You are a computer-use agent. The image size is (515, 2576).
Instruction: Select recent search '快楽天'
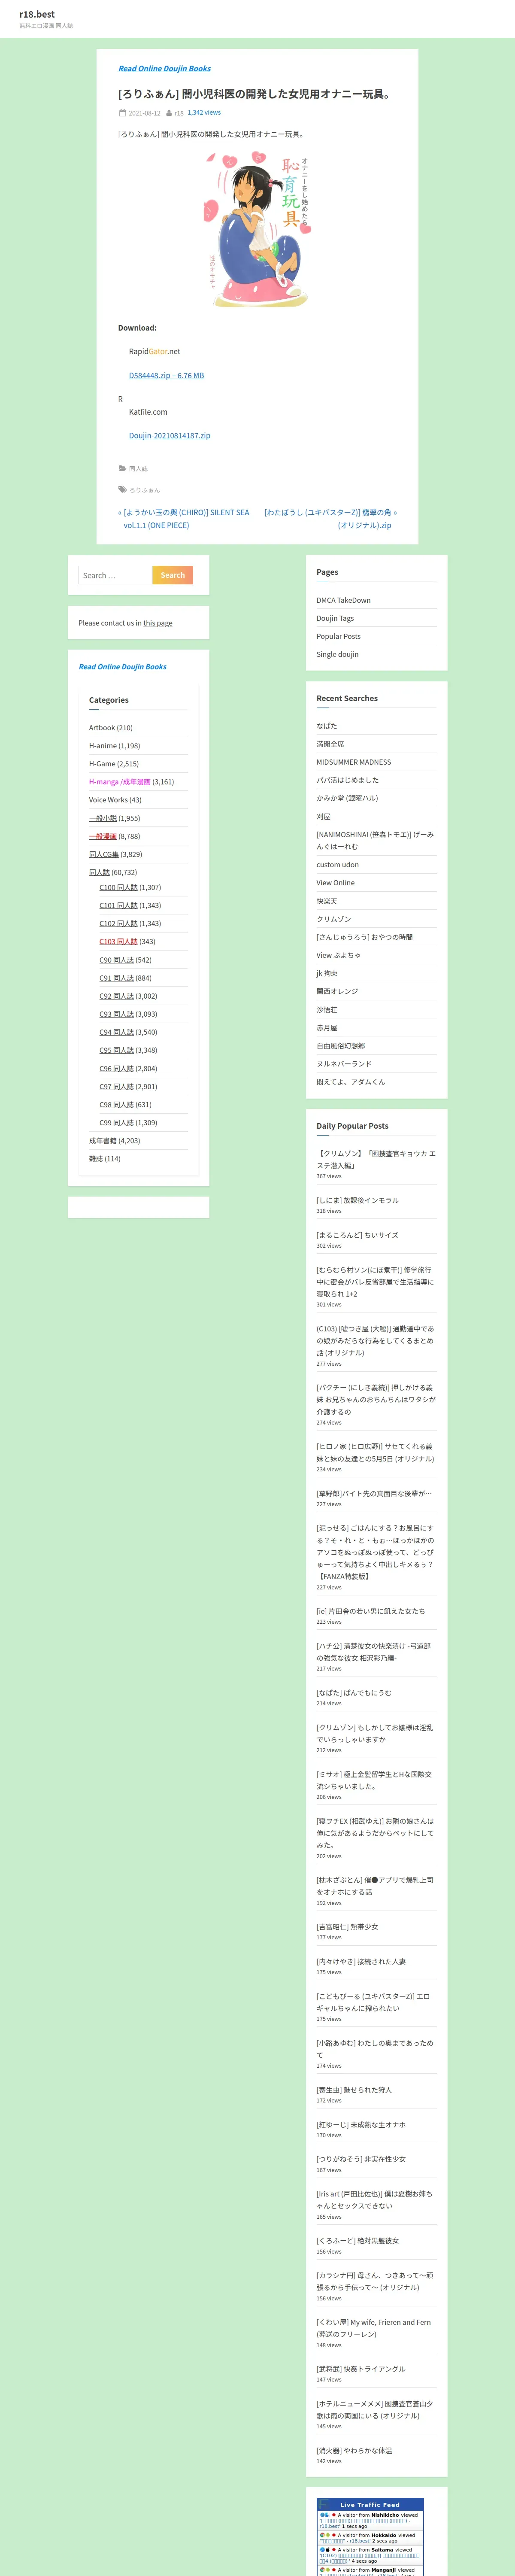(327, 901)
